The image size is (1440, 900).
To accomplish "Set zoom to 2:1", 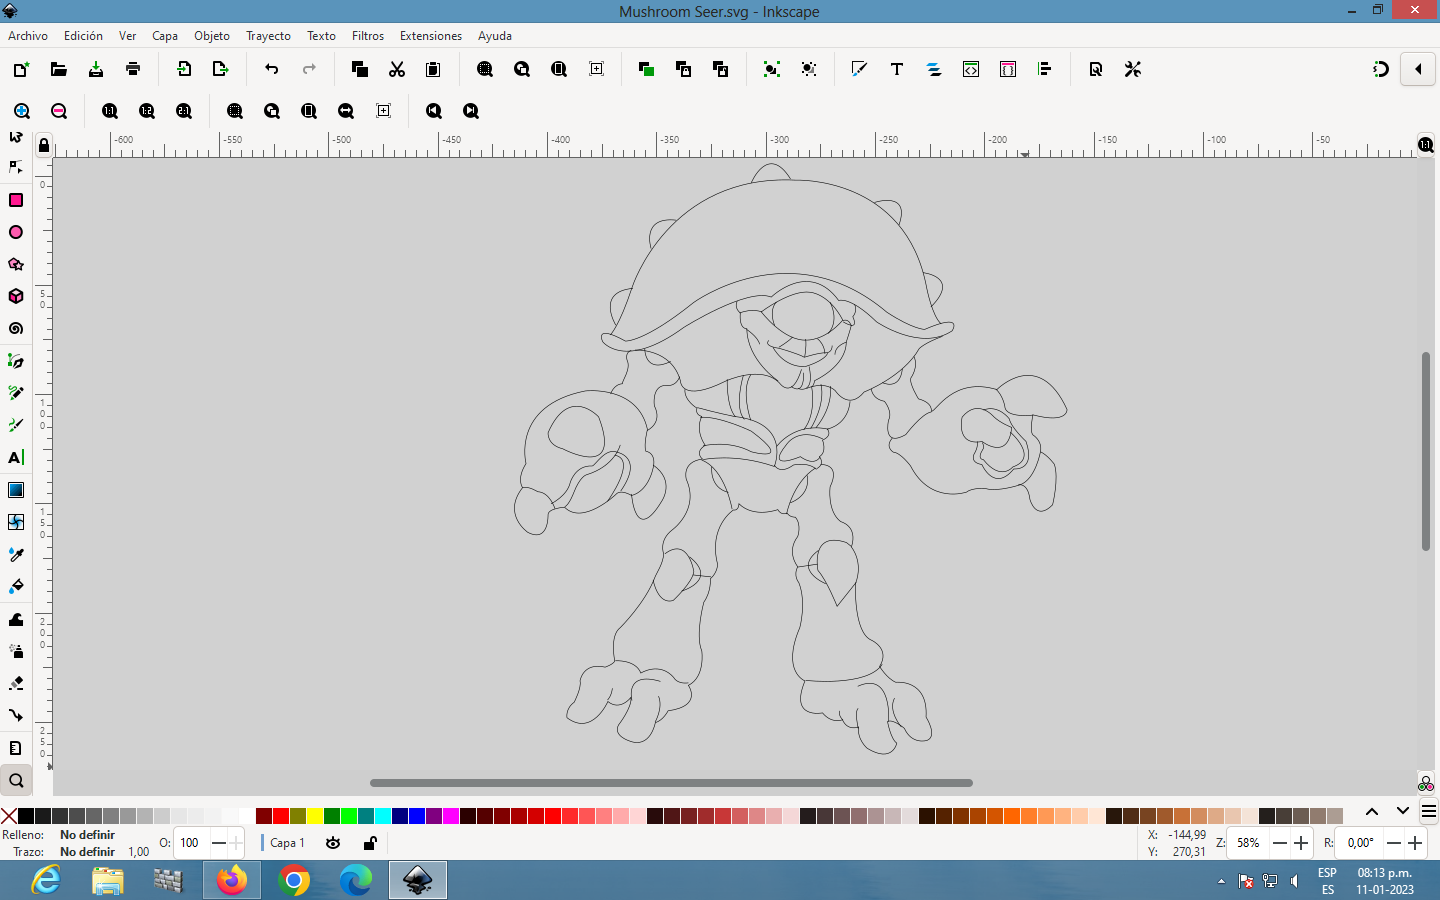I will coord(184,111).
